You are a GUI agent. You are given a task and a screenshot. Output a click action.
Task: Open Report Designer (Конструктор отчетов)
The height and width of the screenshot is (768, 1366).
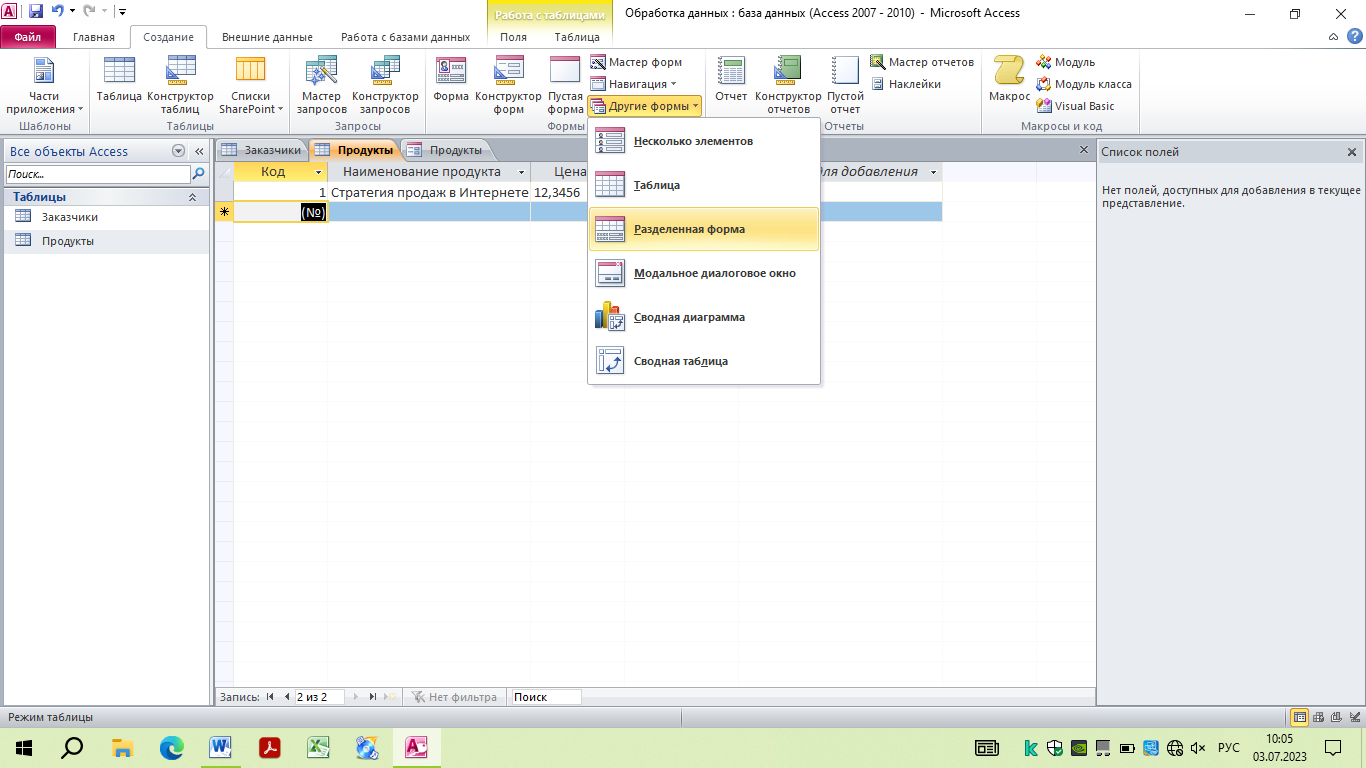point(788,84)
